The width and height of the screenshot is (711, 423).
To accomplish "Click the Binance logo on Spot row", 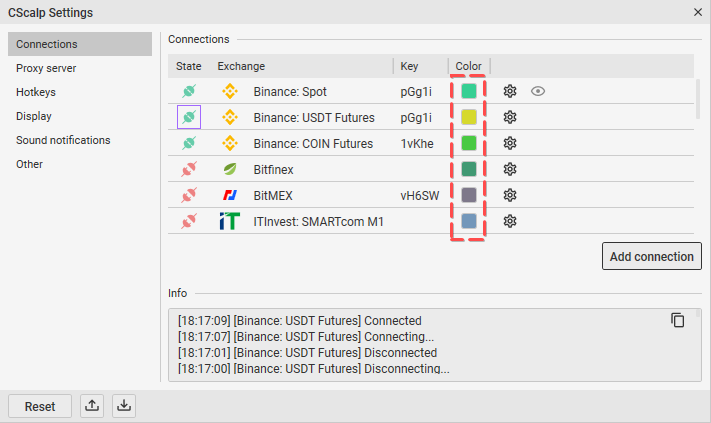I will 230,91.
